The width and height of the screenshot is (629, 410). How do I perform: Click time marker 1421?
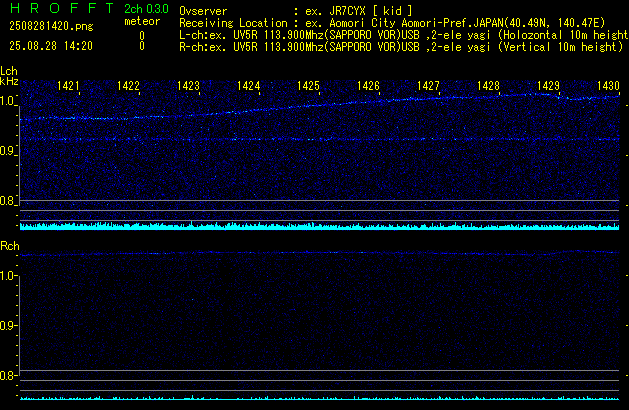point(68,86)
